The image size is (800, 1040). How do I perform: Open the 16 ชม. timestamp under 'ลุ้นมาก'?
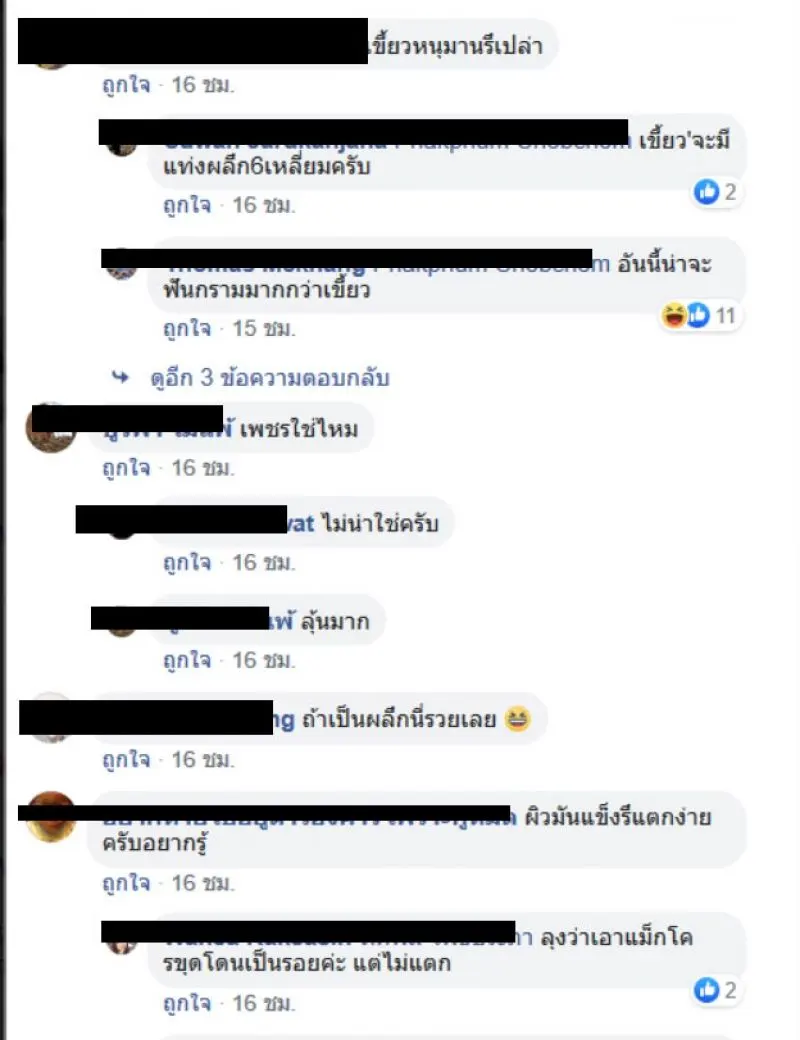tap(263, 661)
